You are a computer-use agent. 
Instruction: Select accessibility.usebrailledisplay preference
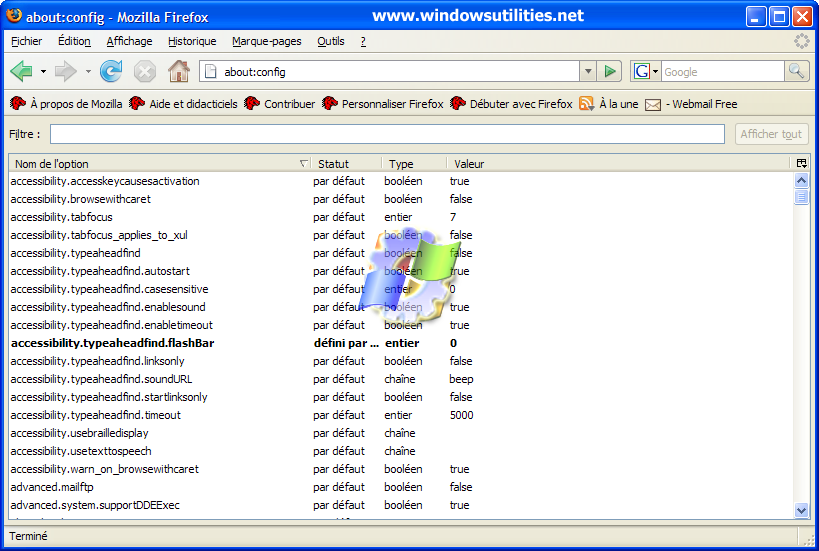click(401, 433)
